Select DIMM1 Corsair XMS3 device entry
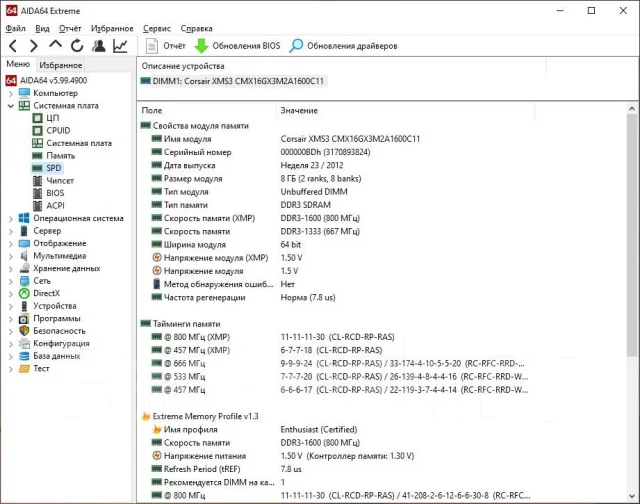Screen dimensions: 640x504 (233, 81)
